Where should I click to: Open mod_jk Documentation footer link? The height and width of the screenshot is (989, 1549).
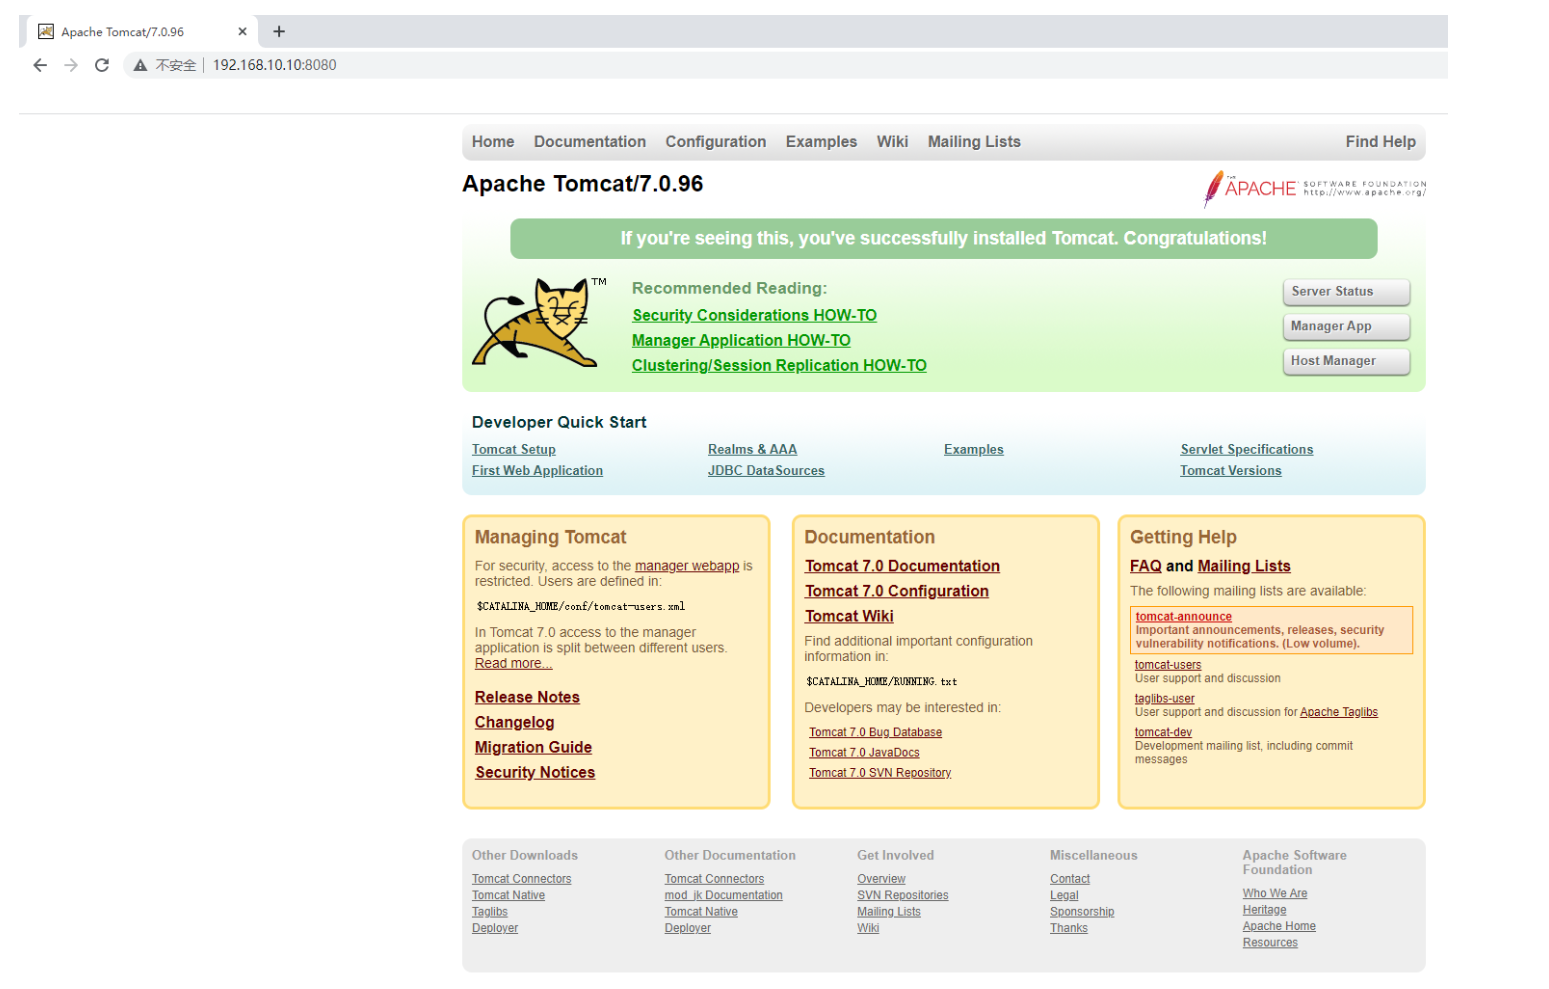click(723, 896)
